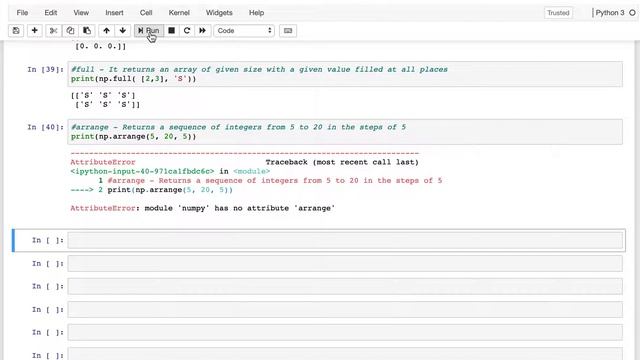Viewport: 640px width, 360px height.
Task: Click into code cell In [40] with np.arrange
Action: [345, 131]
